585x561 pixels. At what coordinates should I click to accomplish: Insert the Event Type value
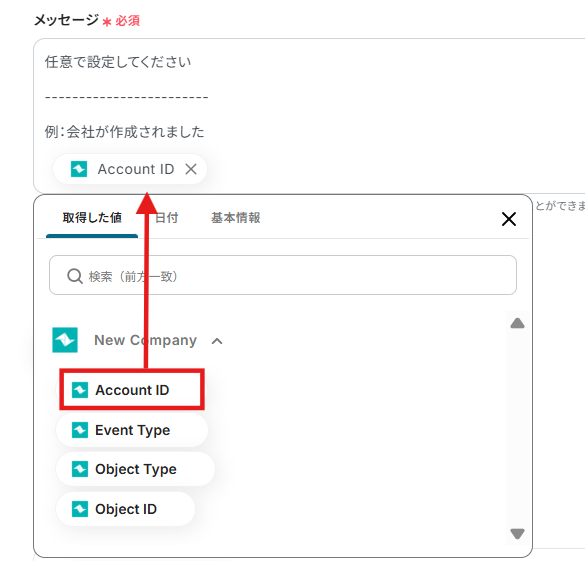coord(132,430)
